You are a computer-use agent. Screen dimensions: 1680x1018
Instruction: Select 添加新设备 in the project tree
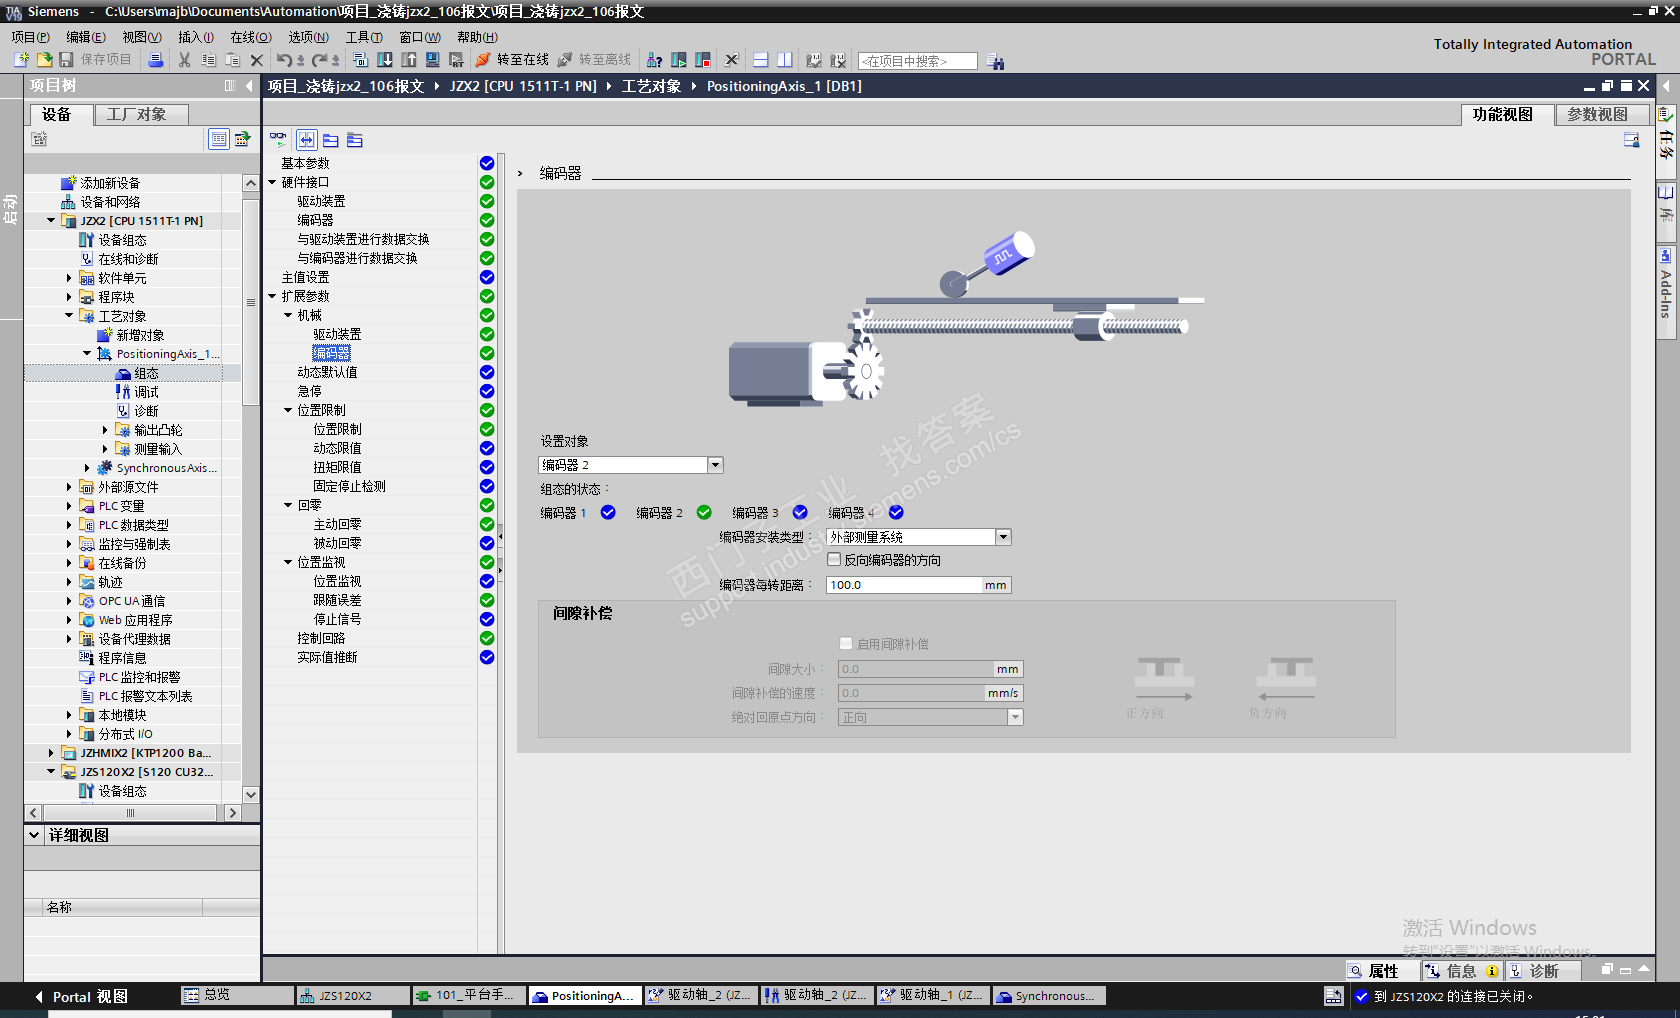[110, 183]
